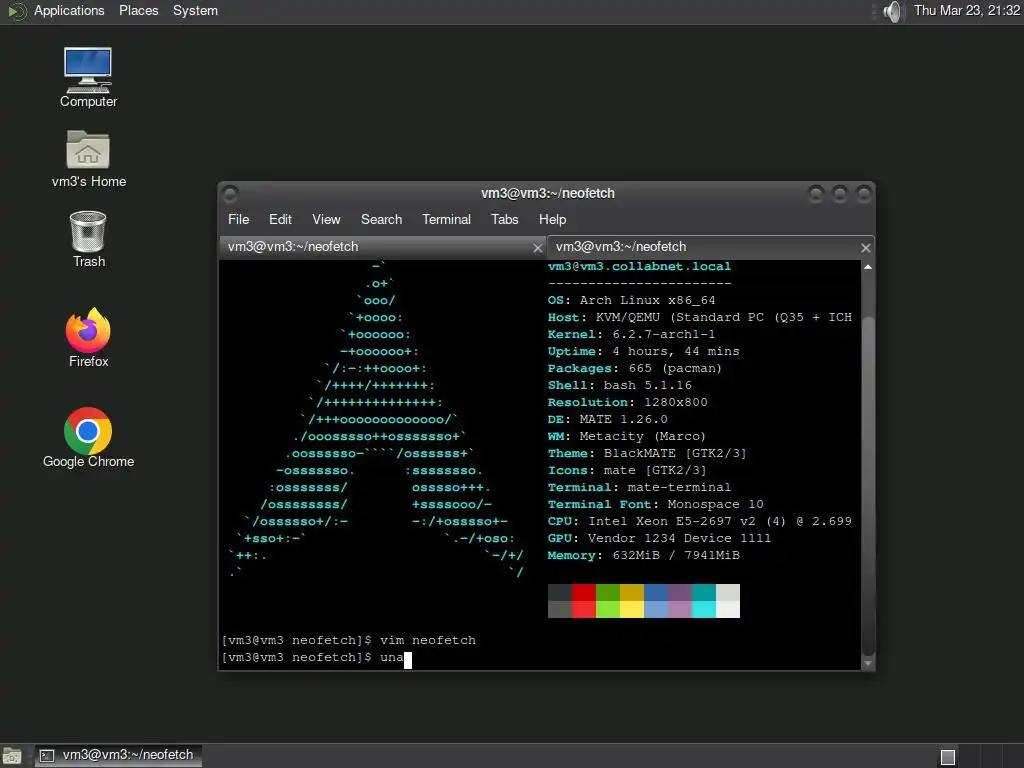
Task: Open the vm3's Home folder icon
Action: point(88,159)
